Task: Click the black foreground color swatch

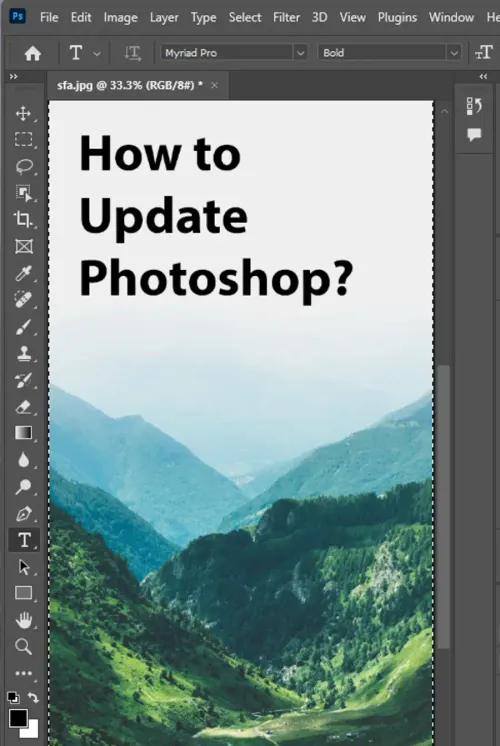Action: click(x=17, y=717)
